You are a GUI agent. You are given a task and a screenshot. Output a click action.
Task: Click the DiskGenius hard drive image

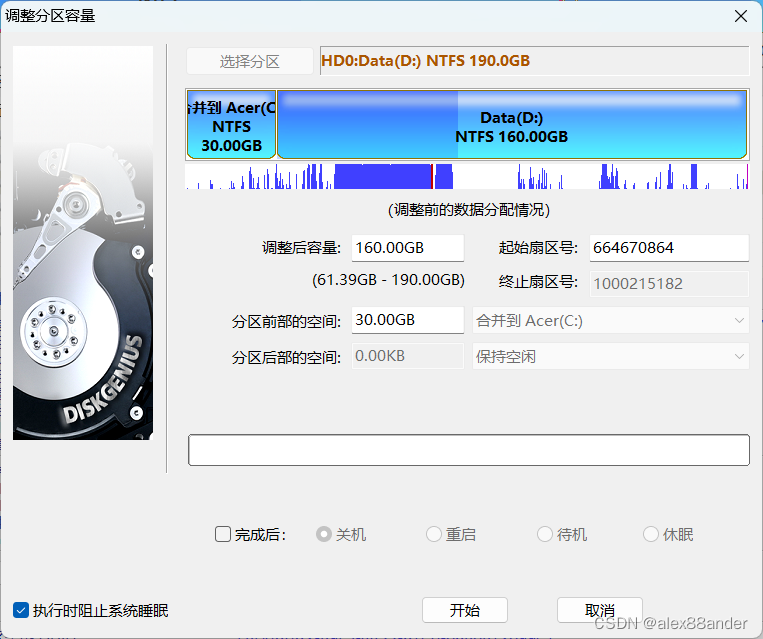point(83,243)
